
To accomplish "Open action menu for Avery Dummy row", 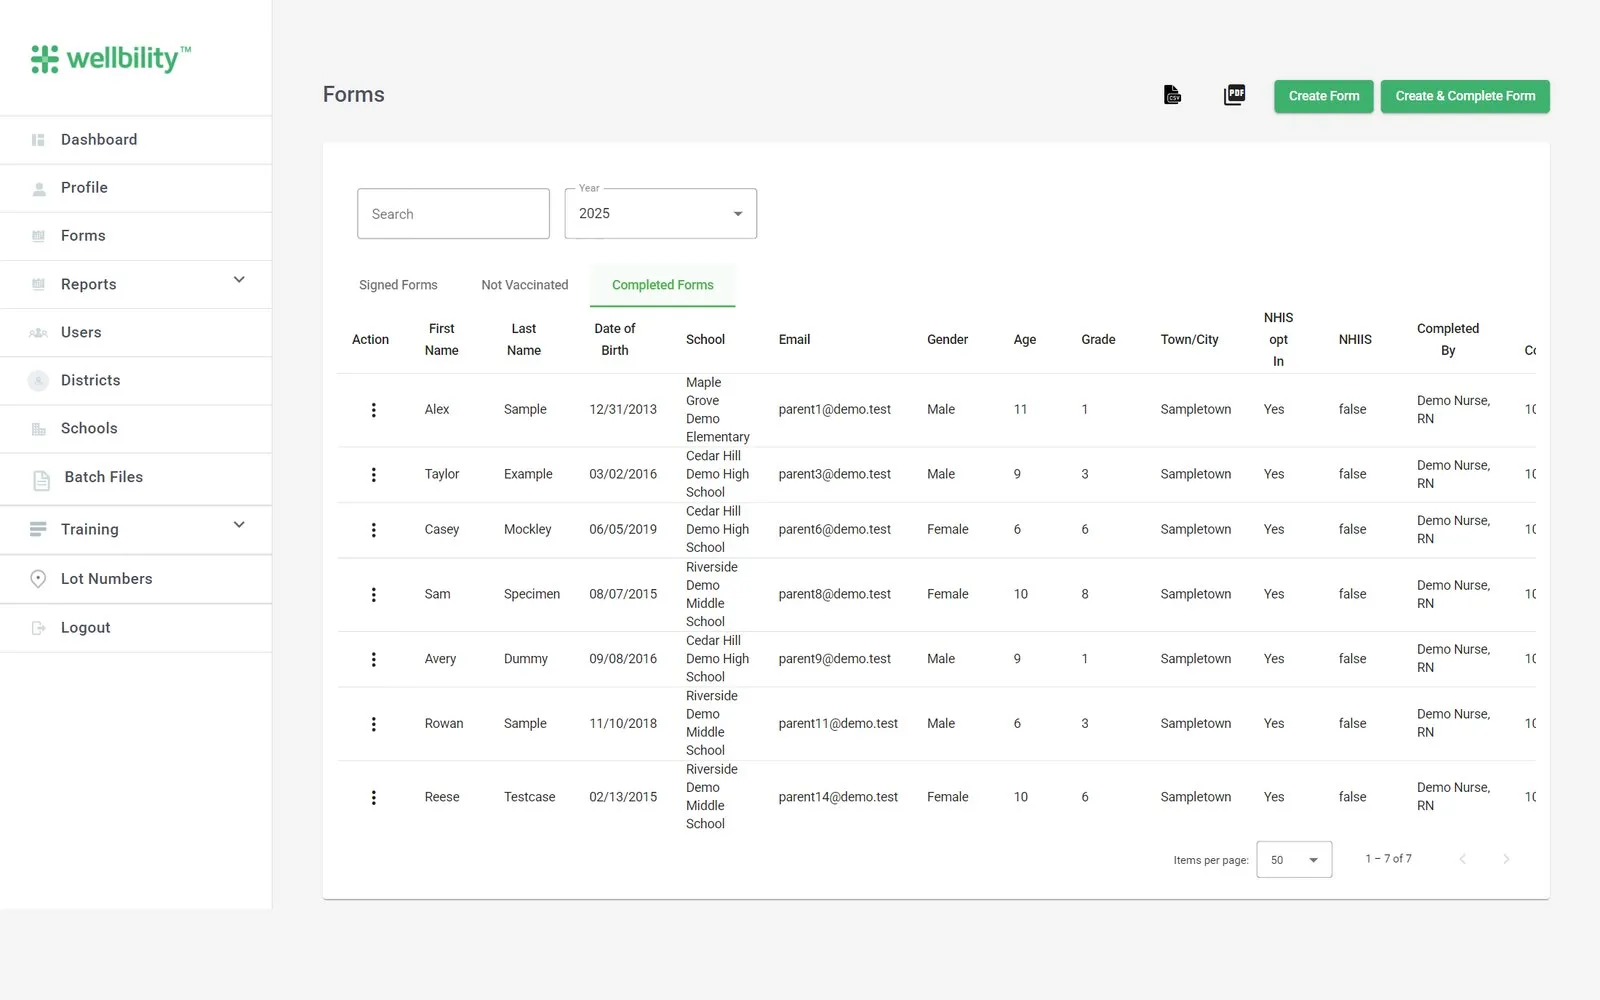I will (374, 659).
